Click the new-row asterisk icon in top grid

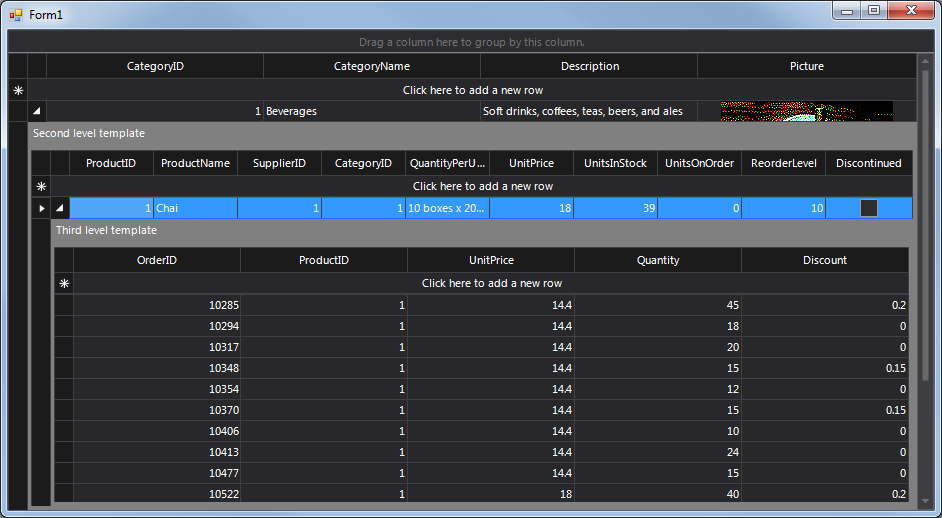point(18,90)
